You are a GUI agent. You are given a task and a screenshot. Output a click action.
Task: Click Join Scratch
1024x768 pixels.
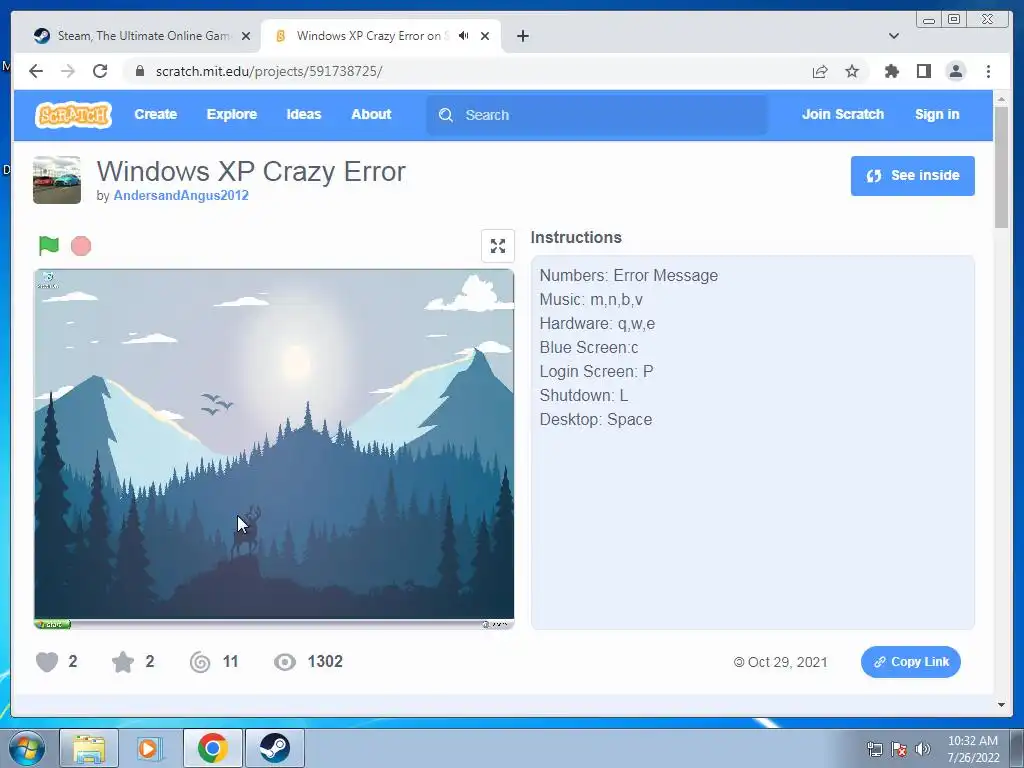click(842, 114)
